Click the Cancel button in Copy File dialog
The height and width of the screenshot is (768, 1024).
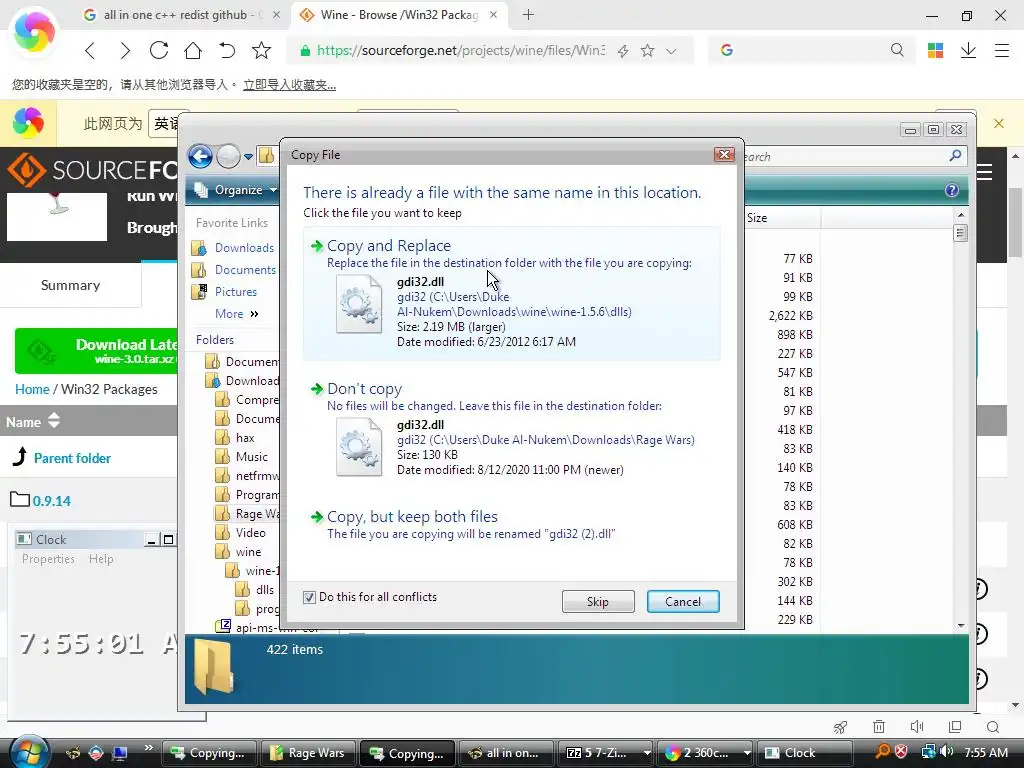click(x=683, y=601)
